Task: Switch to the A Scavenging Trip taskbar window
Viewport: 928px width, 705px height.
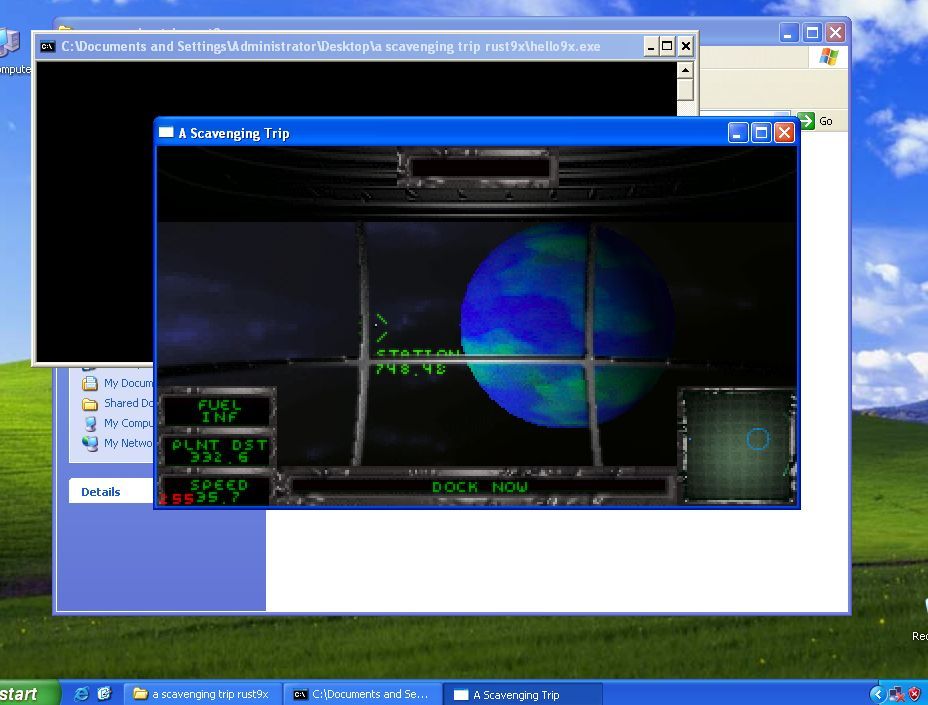Action: pyautogui.click(x=520, y=694)
